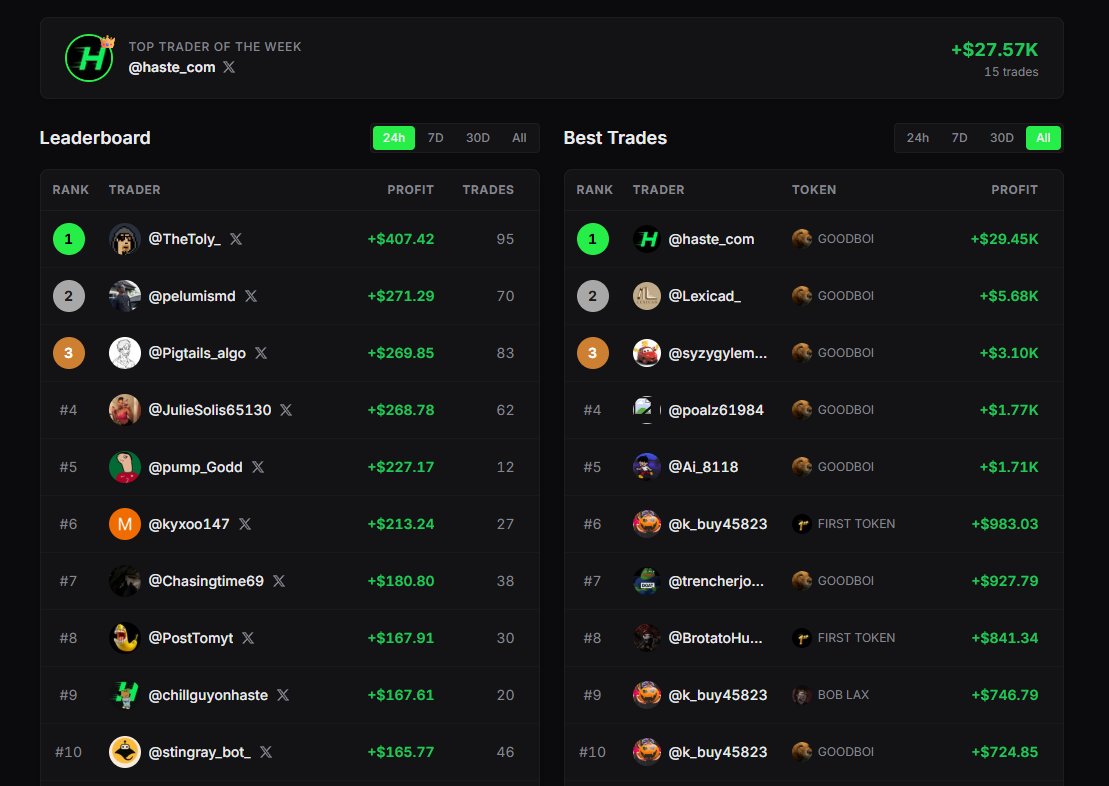Click @pelumismd avatar image
The image size is (1109, 786).
click(x=124, y=296)
